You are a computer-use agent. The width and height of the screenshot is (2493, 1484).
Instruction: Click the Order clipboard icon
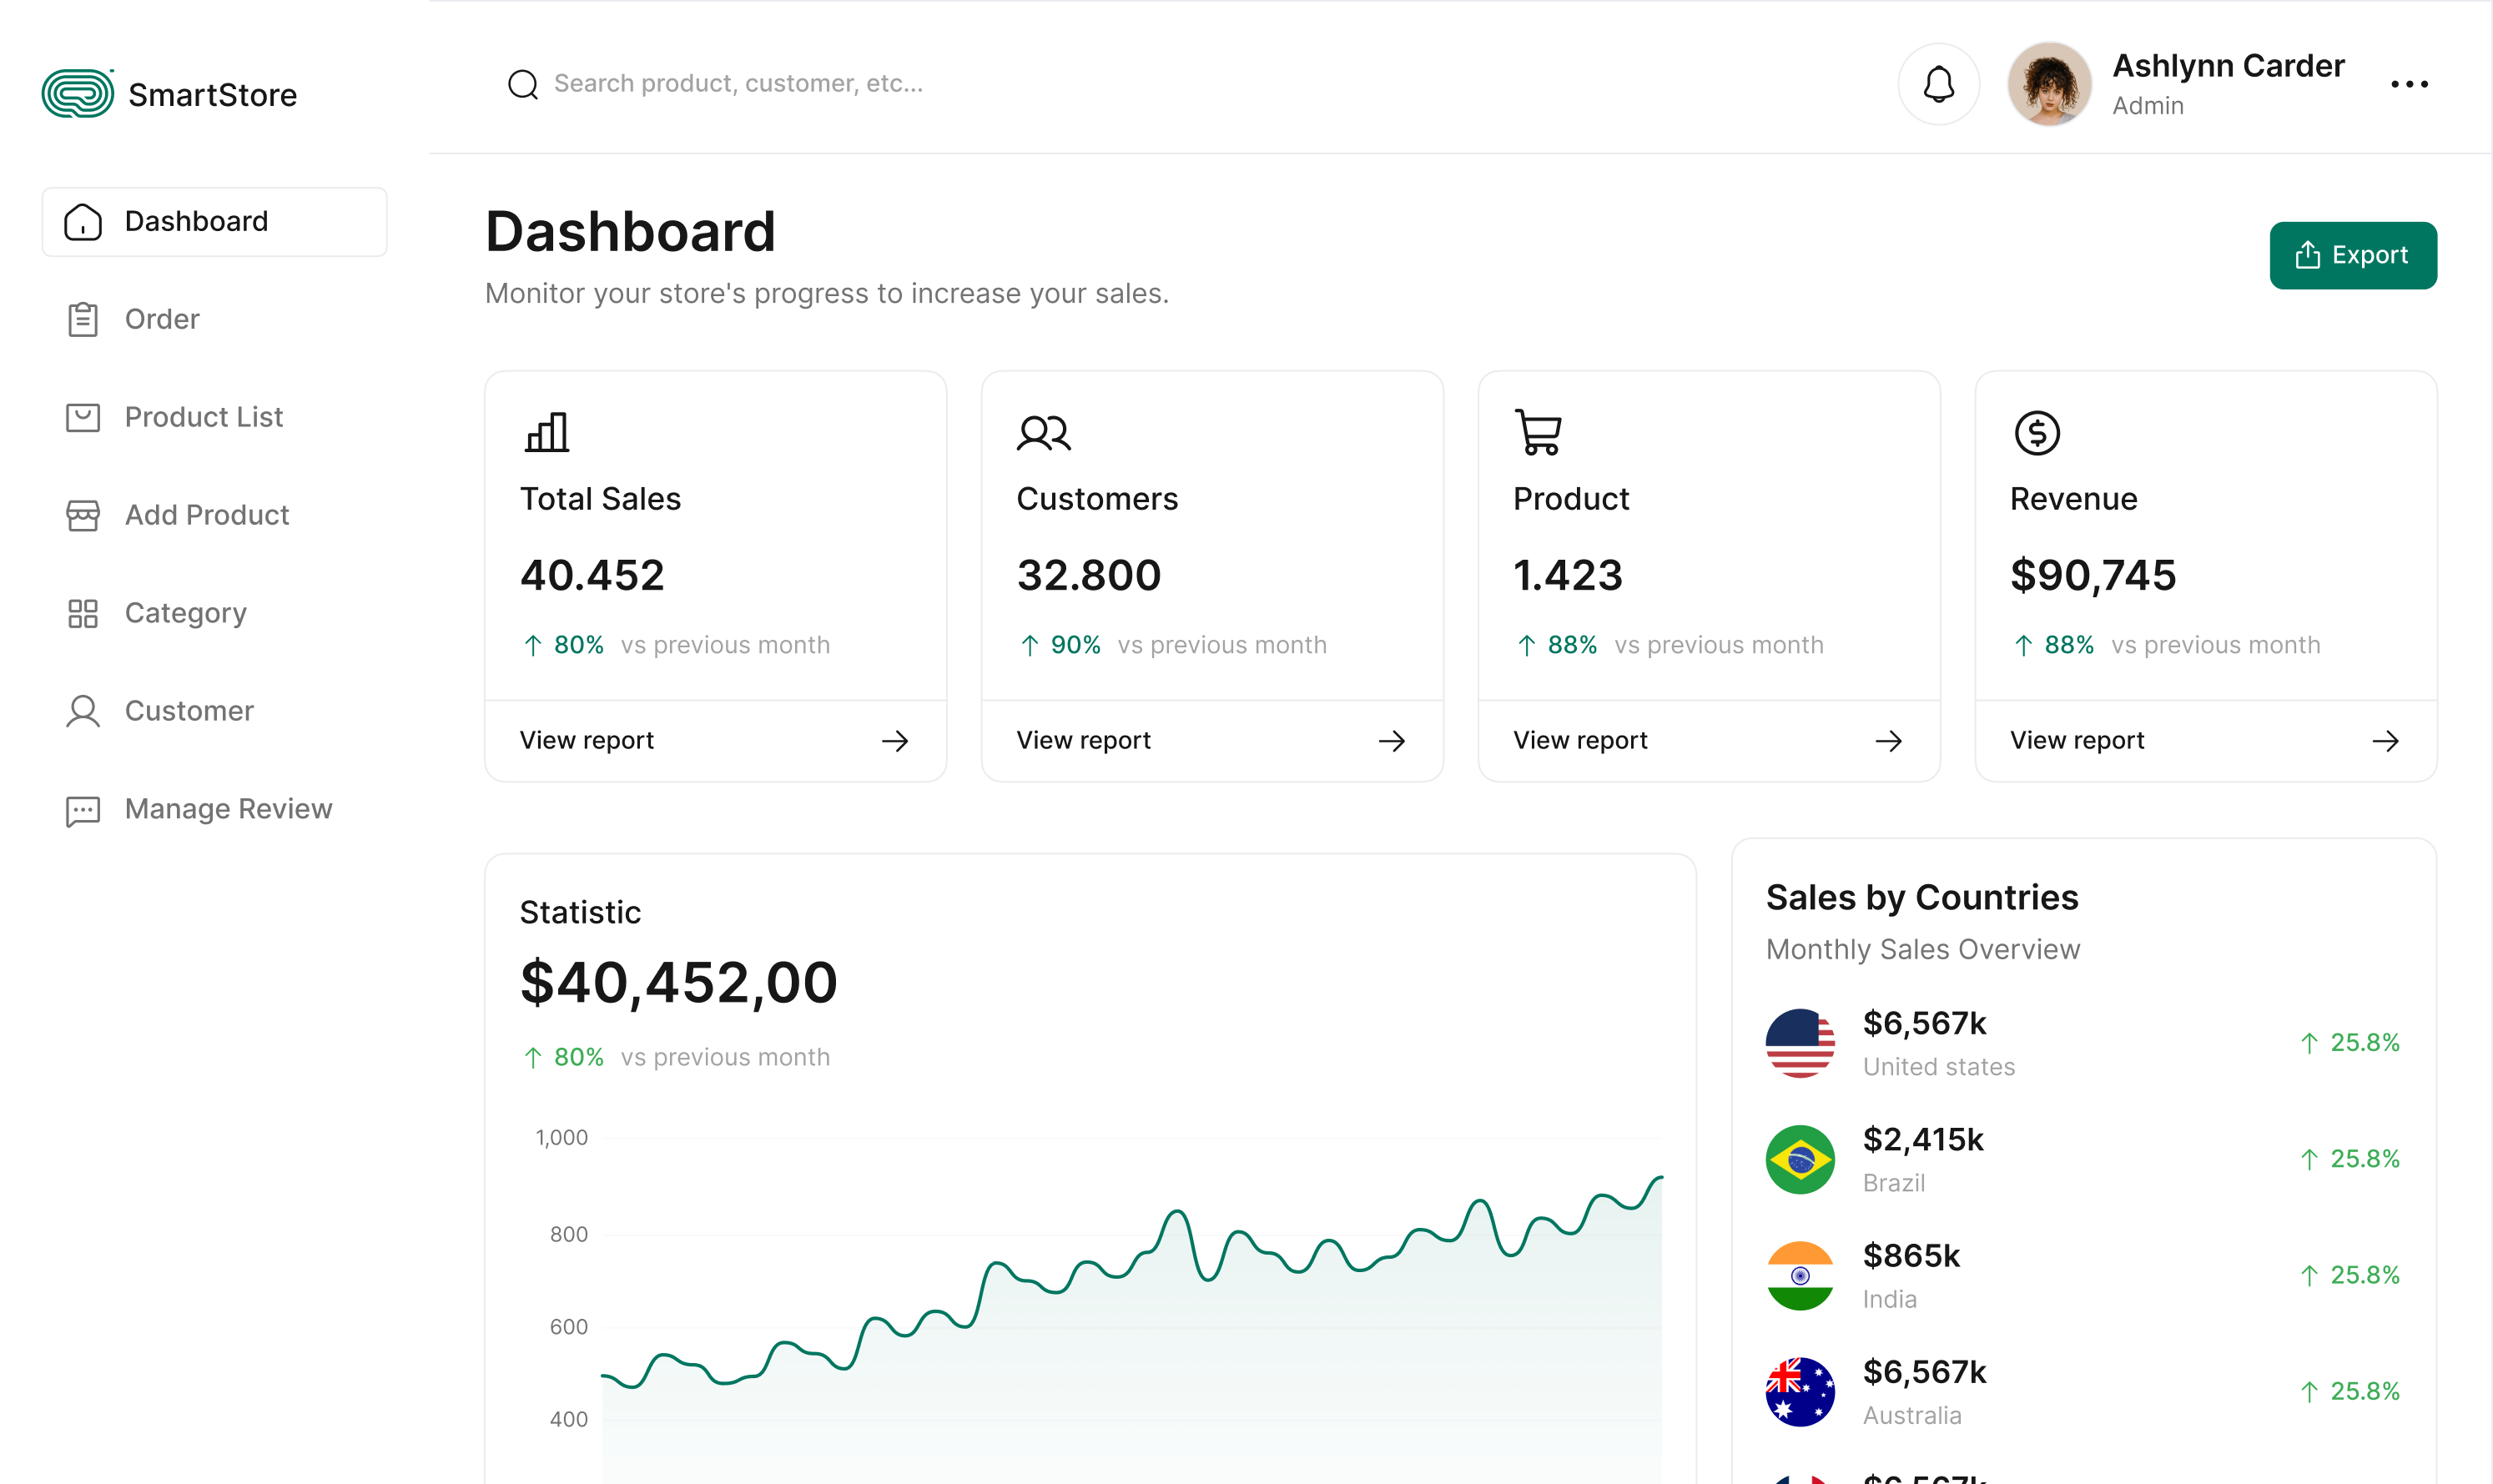[x=83, y=320]
